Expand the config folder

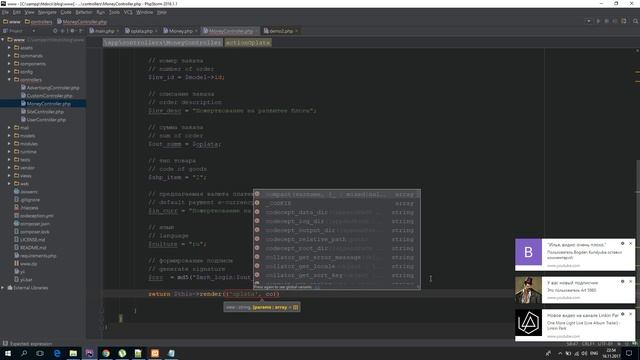9,71
